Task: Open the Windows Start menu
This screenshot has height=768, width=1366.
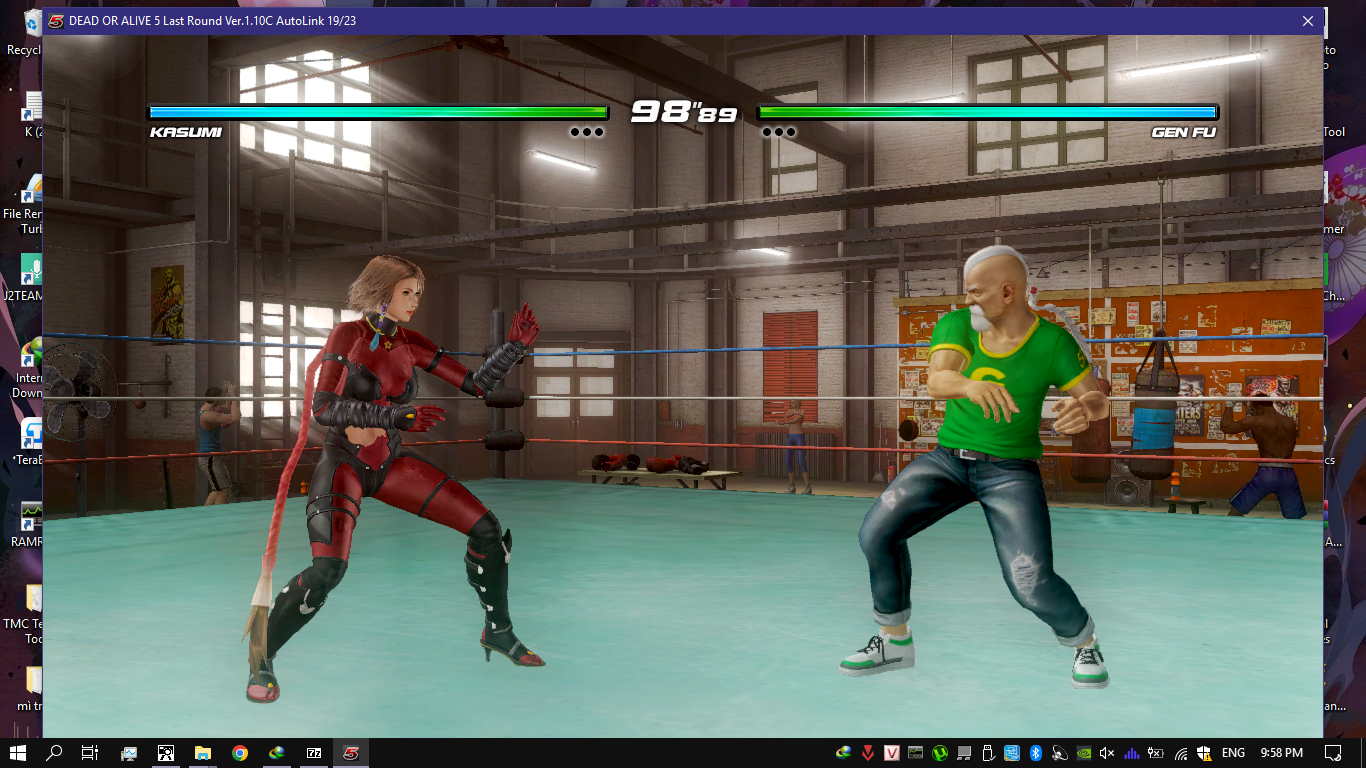Action: pyautogui.click(x=18, y=753)
